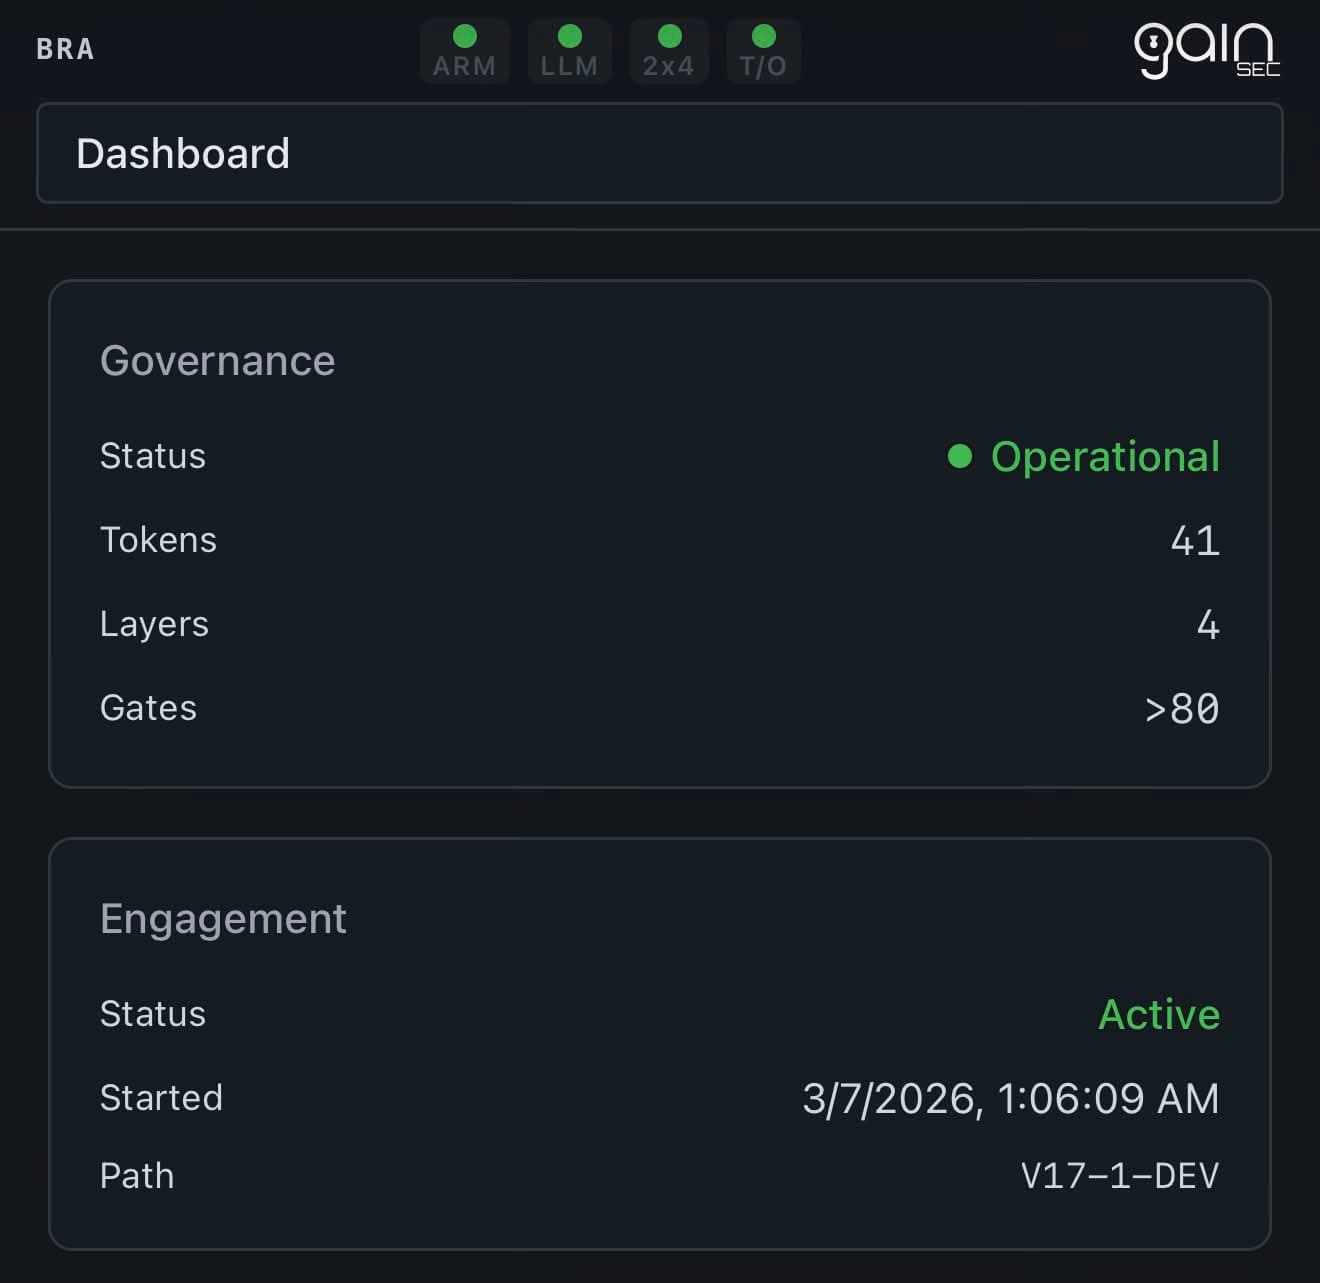The image size is (1320, 1283).
Task: Click the Tokens count value 41
Action: [1196, 541]
